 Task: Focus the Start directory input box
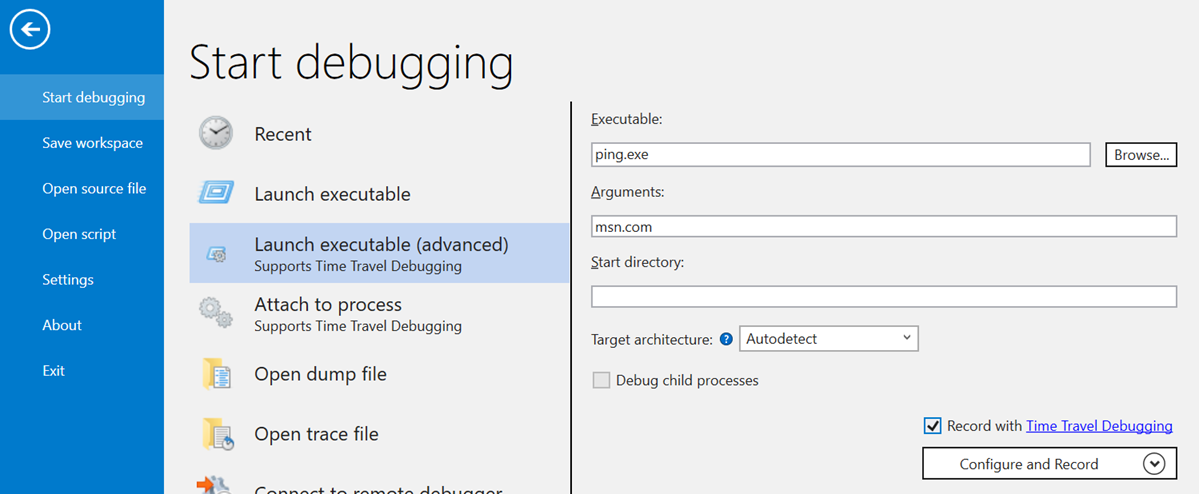(x=884, y=297)
